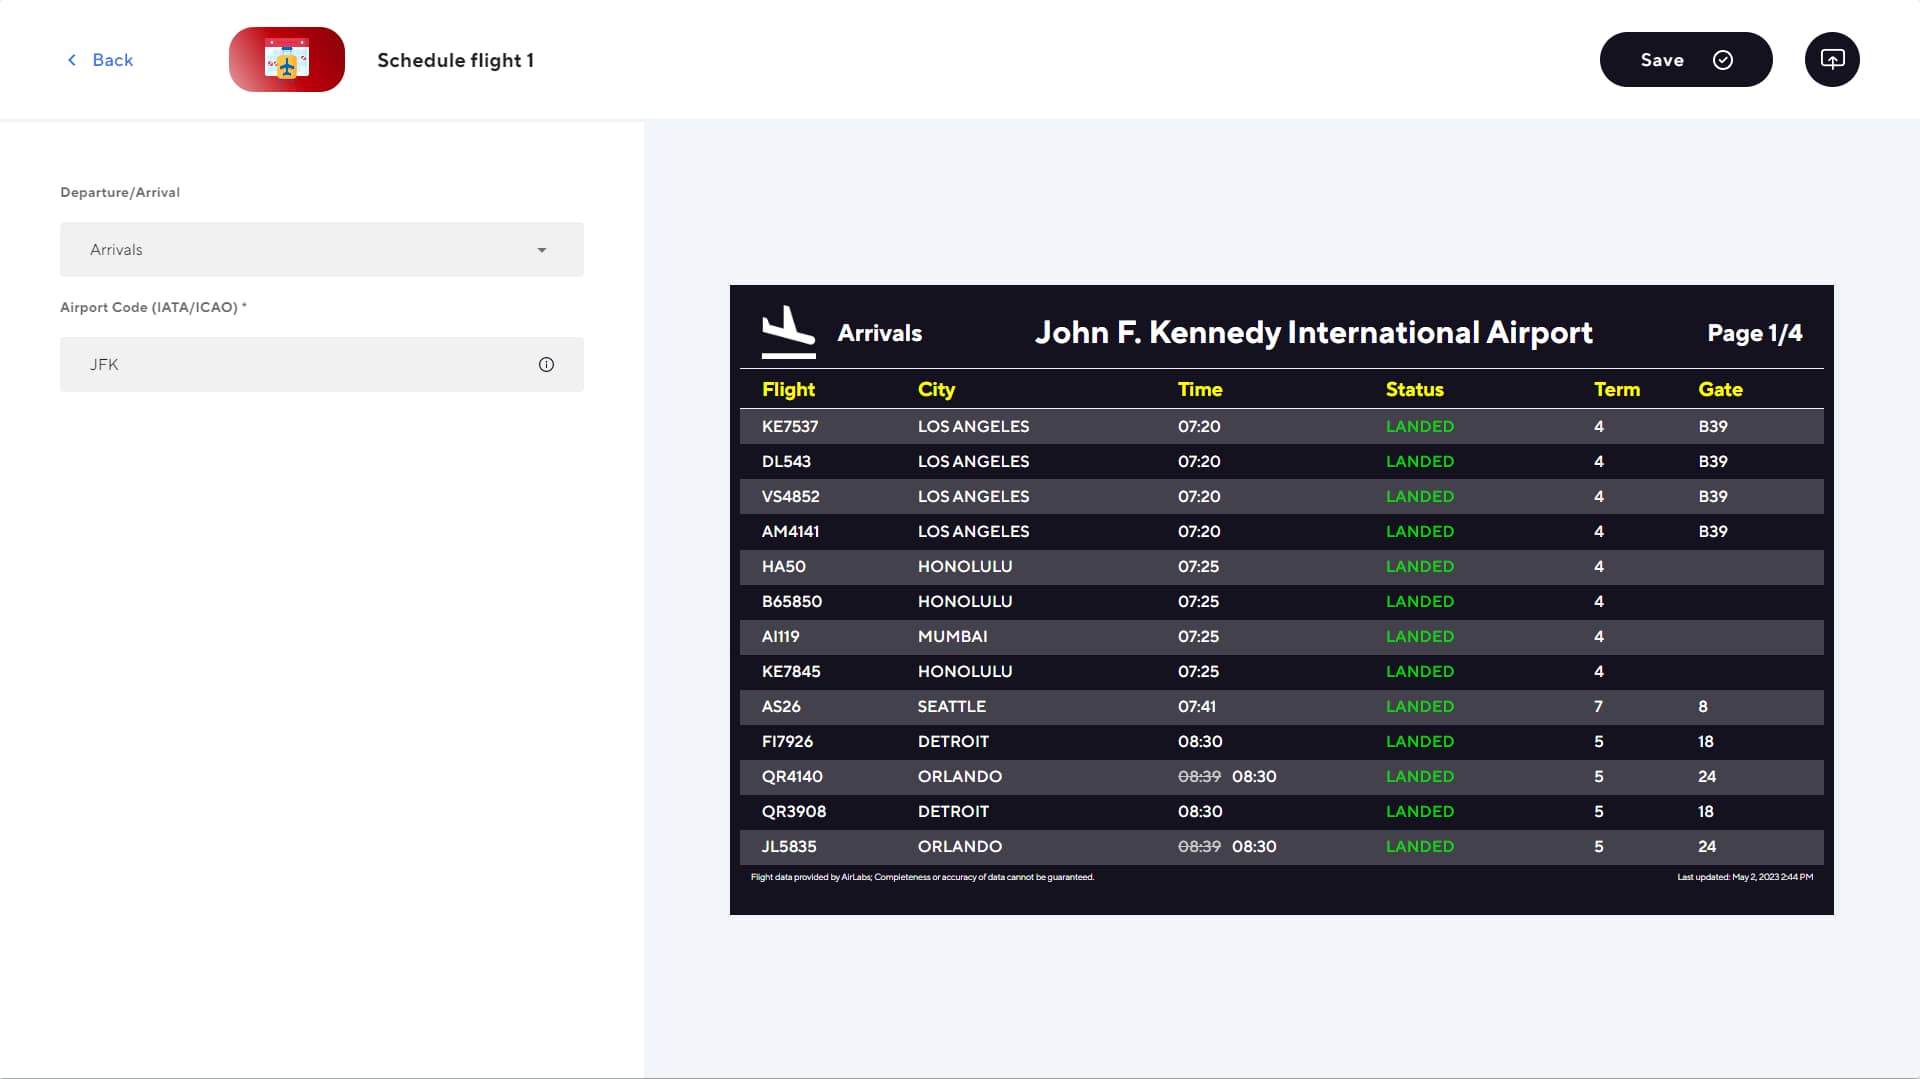Click the Page 1/4 indicator
The height and width of the screenshot is (1079, 1920).
[1754, 333]
